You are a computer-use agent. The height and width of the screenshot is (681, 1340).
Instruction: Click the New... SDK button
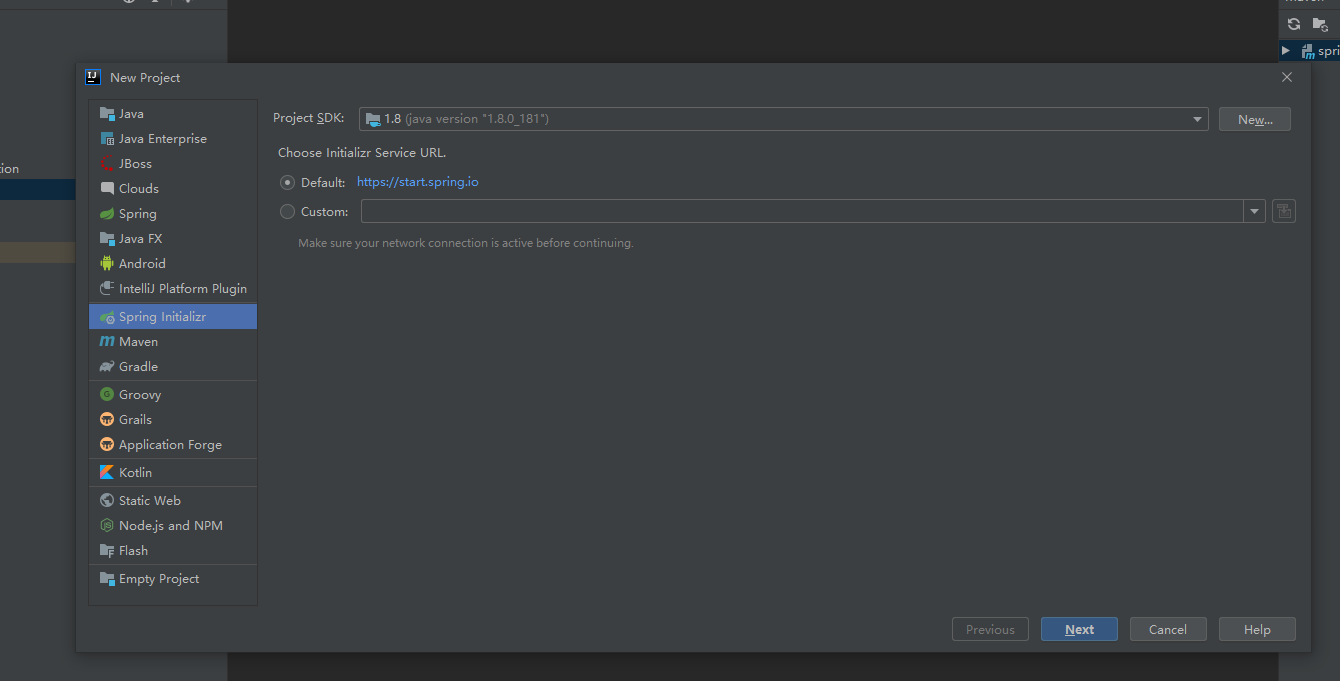click(1255, 119)
